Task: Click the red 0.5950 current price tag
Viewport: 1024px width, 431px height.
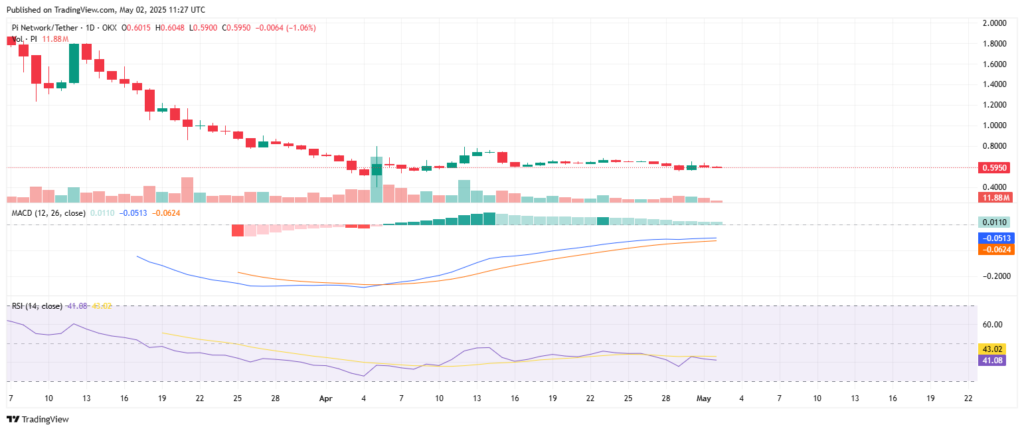Action: [x=995, y=169]
